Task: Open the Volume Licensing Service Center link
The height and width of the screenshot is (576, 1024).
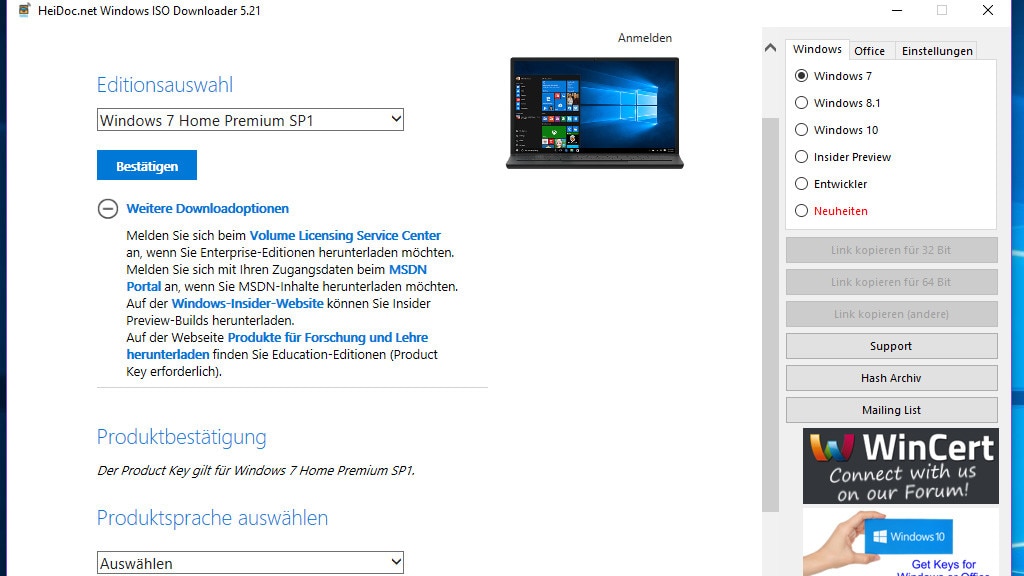Action: pyautogui.click(x=345, y=235)
